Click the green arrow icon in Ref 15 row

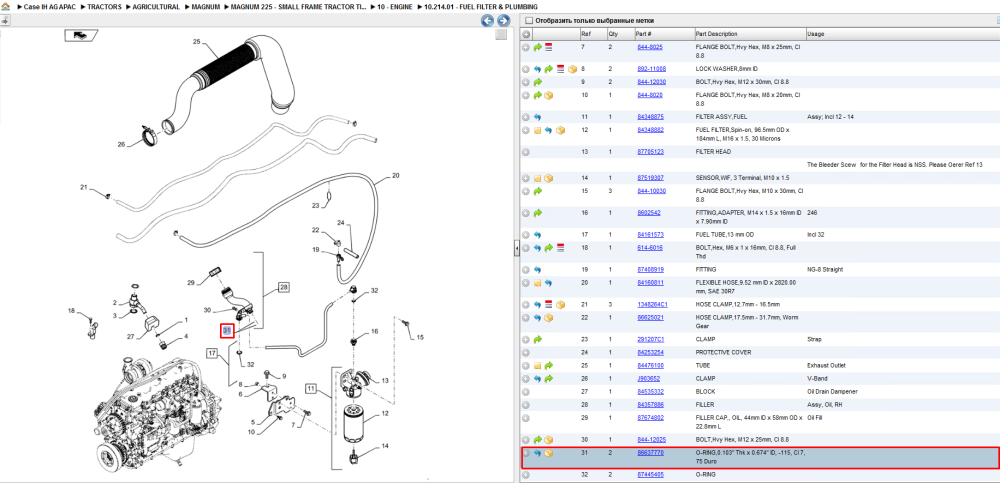point(538,191)
